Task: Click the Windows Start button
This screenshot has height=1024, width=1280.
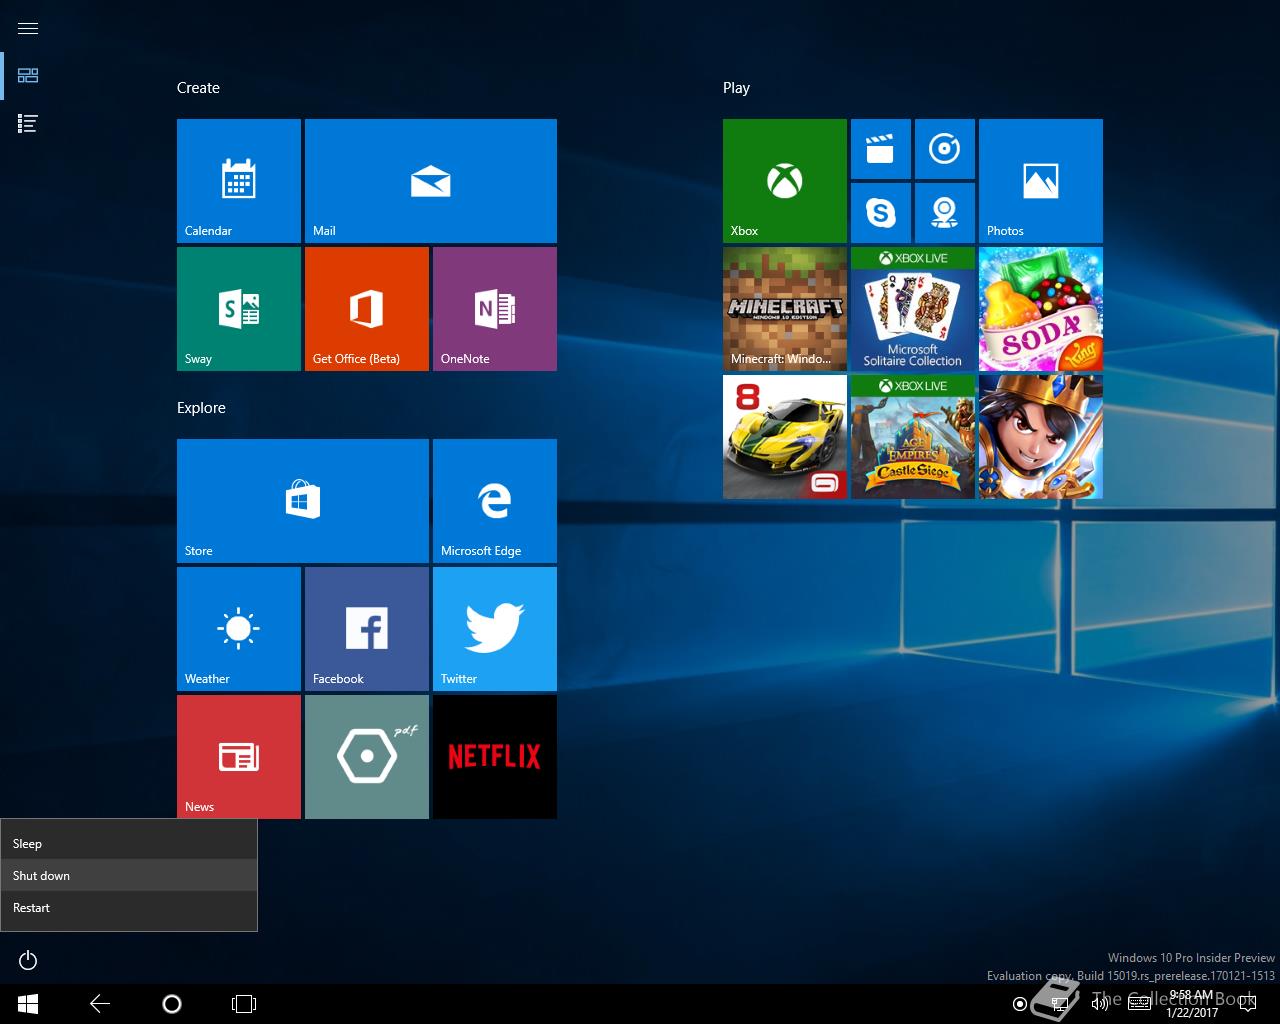Action: pyautogui.click(x=28, y=1004)
